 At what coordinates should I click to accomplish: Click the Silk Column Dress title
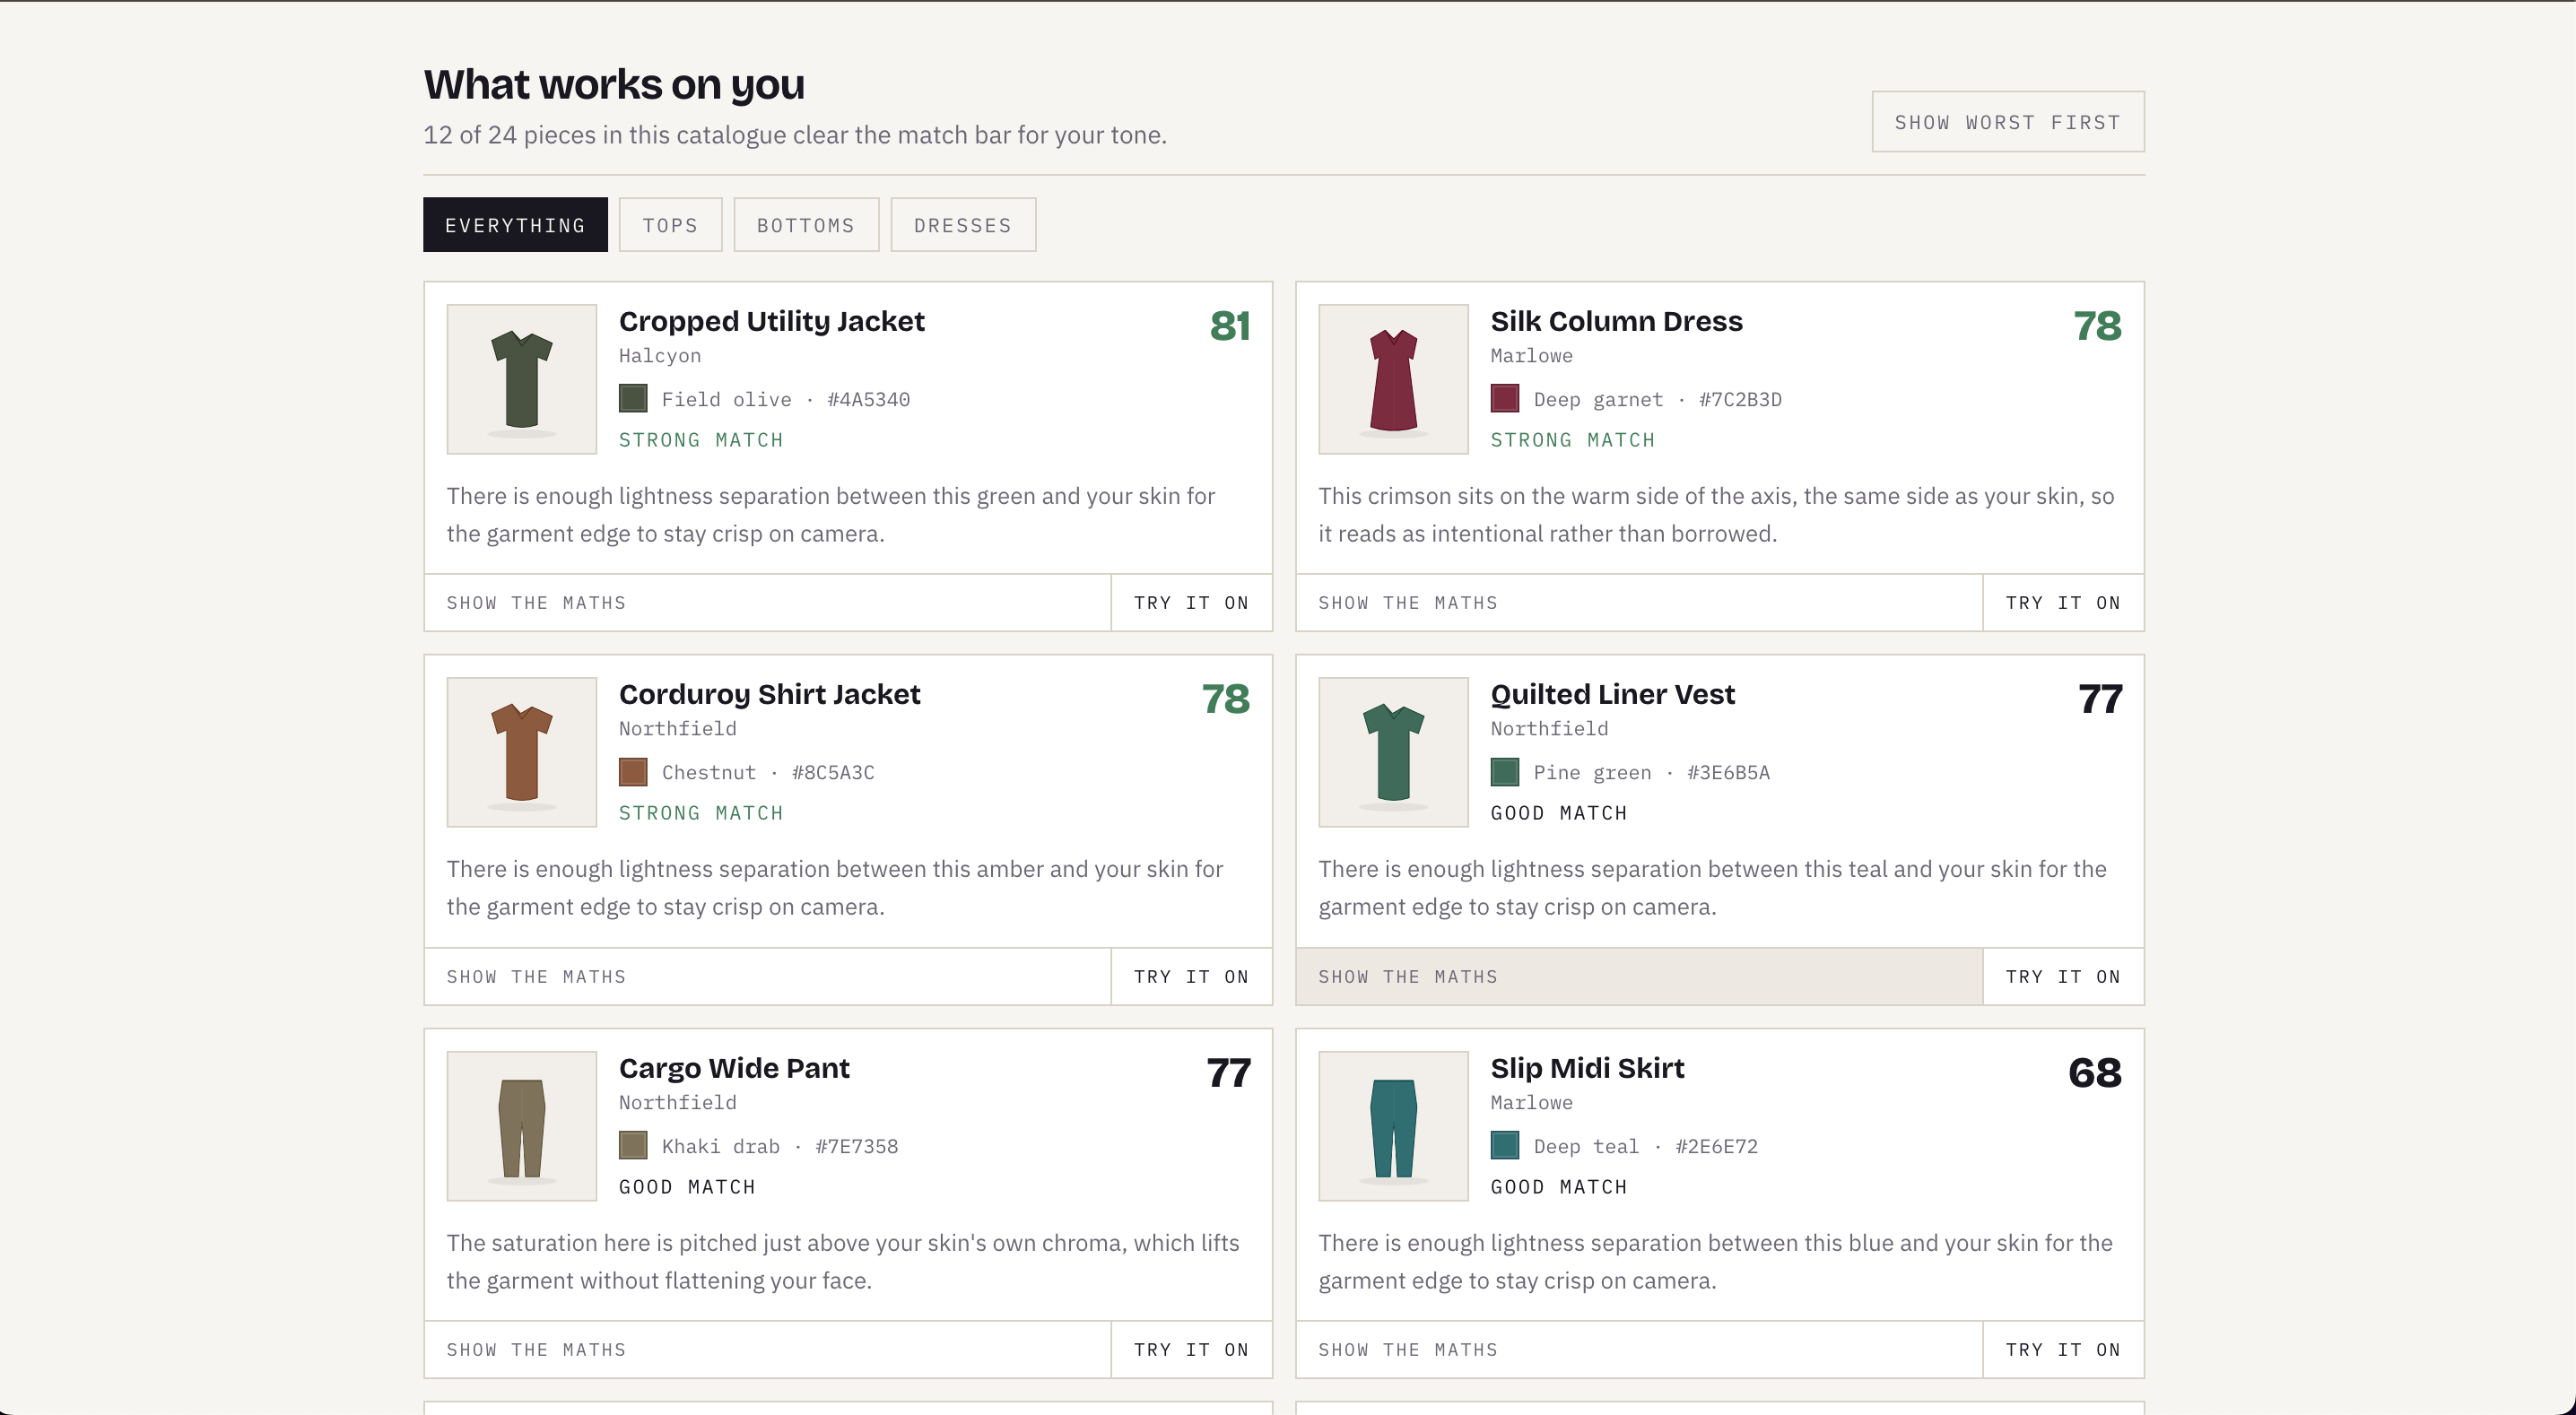1616,321
